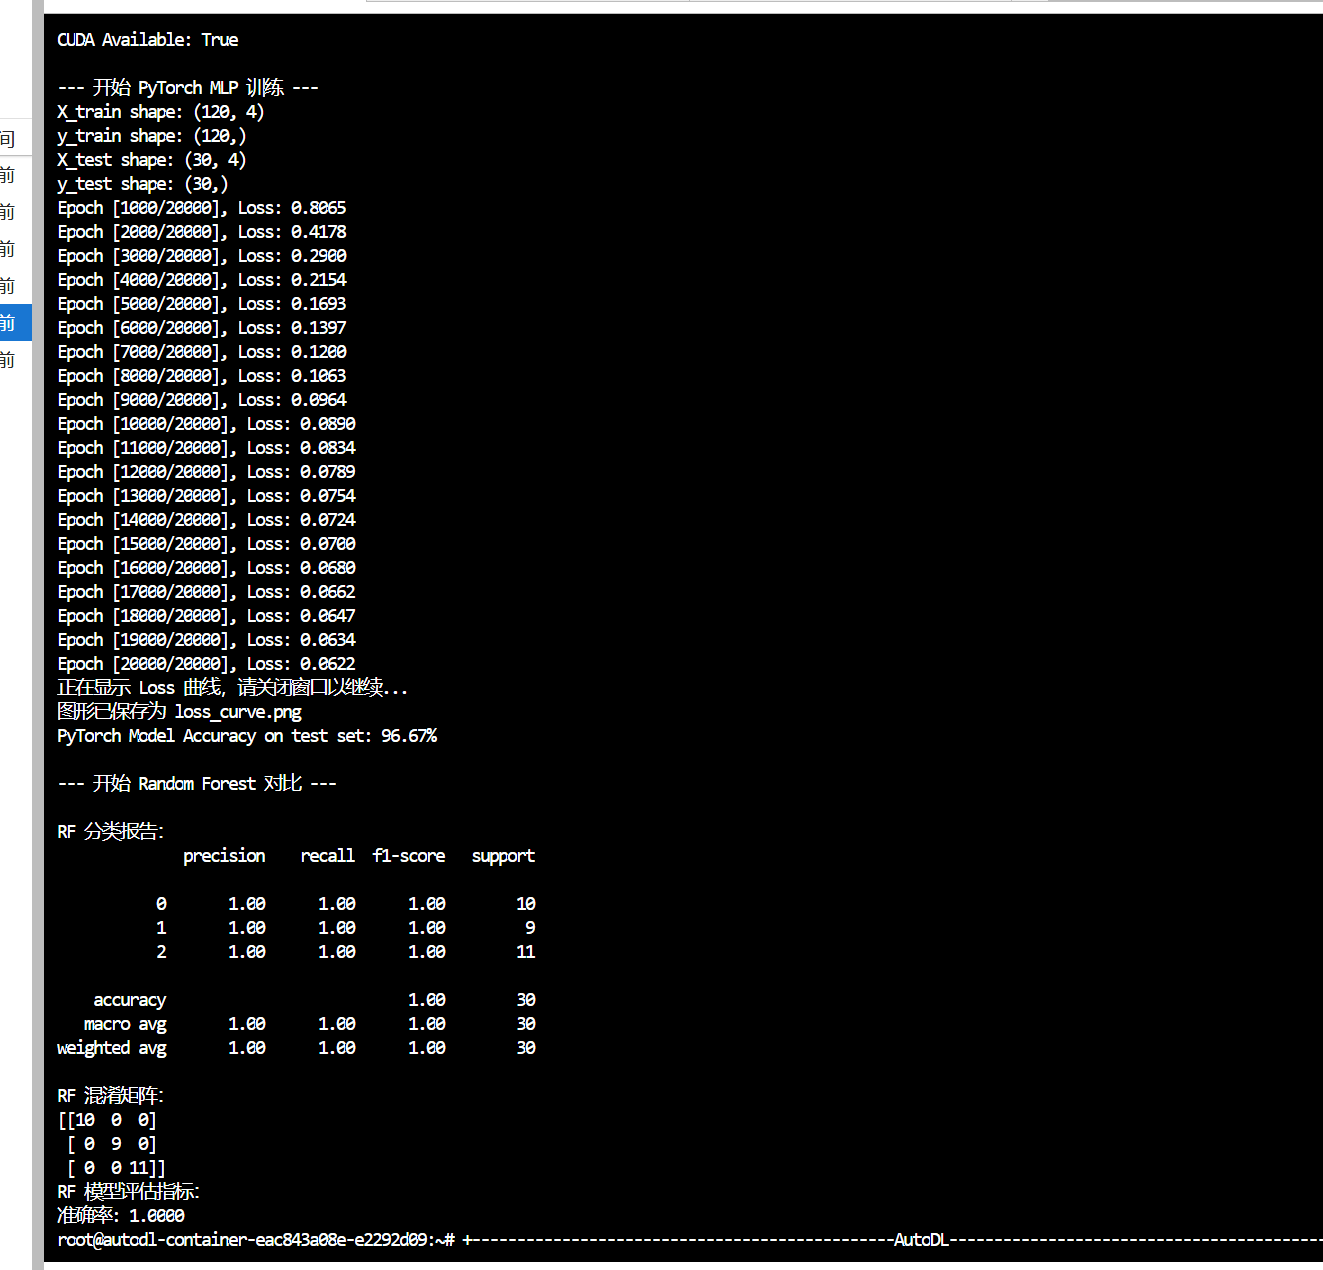
Task: Click the 准确率: 1.0000 result line
Action: pyautogui.click(x=121, y=1216)
